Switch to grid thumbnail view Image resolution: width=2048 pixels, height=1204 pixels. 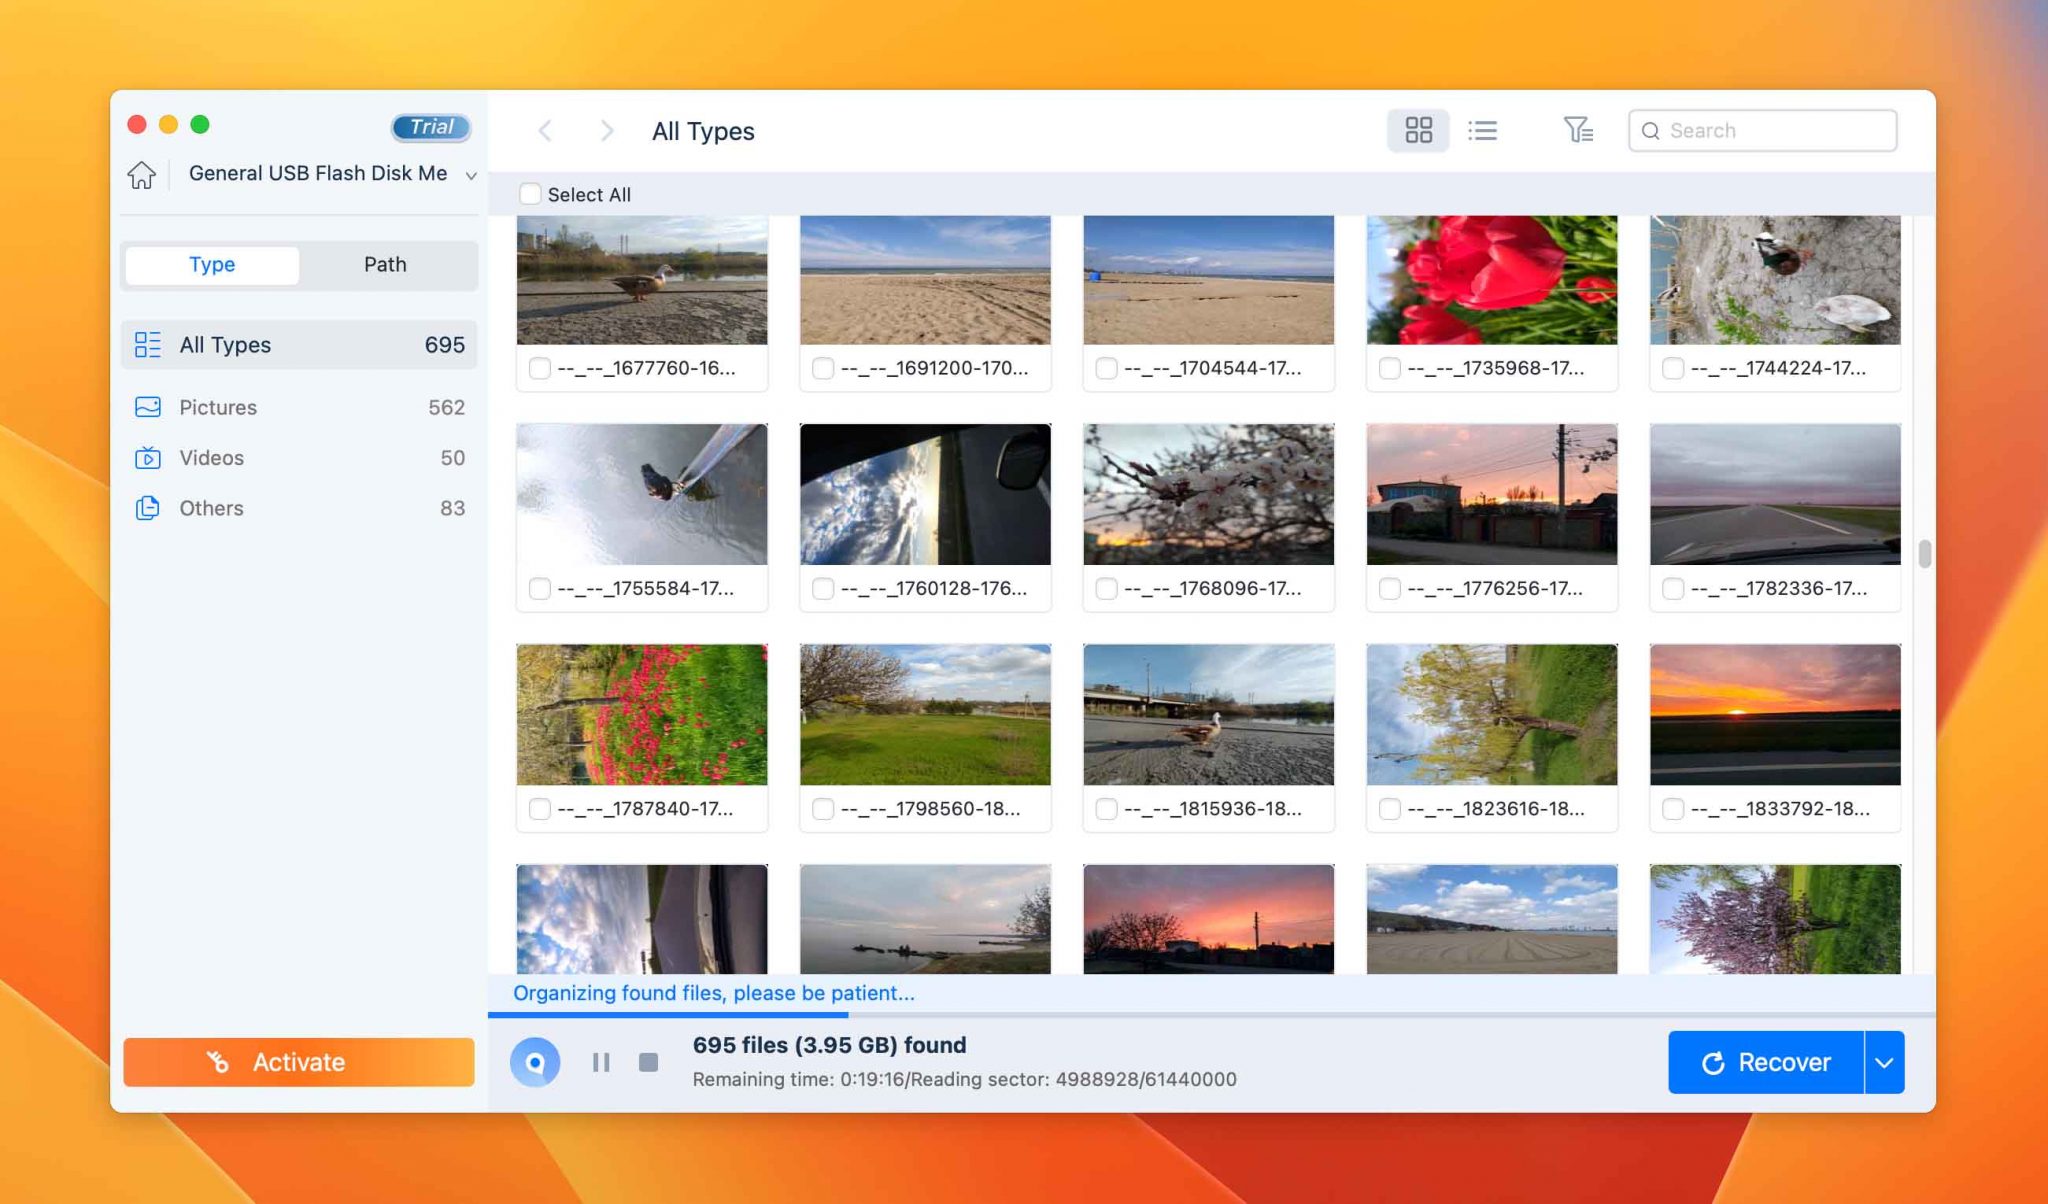pyautogui.click(x=1418, y=131)
